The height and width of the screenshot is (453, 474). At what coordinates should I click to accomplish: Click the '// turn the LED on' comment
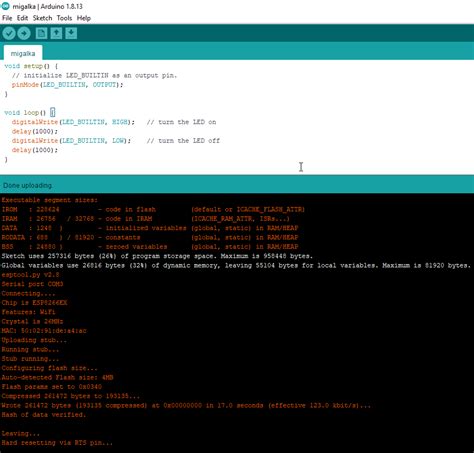[x=181, y=122]
